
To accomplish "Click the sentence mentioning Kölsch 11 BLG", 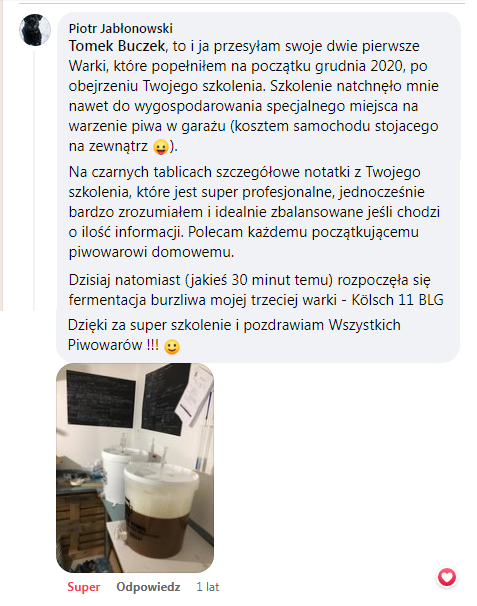I will click(x=256, y=289).
